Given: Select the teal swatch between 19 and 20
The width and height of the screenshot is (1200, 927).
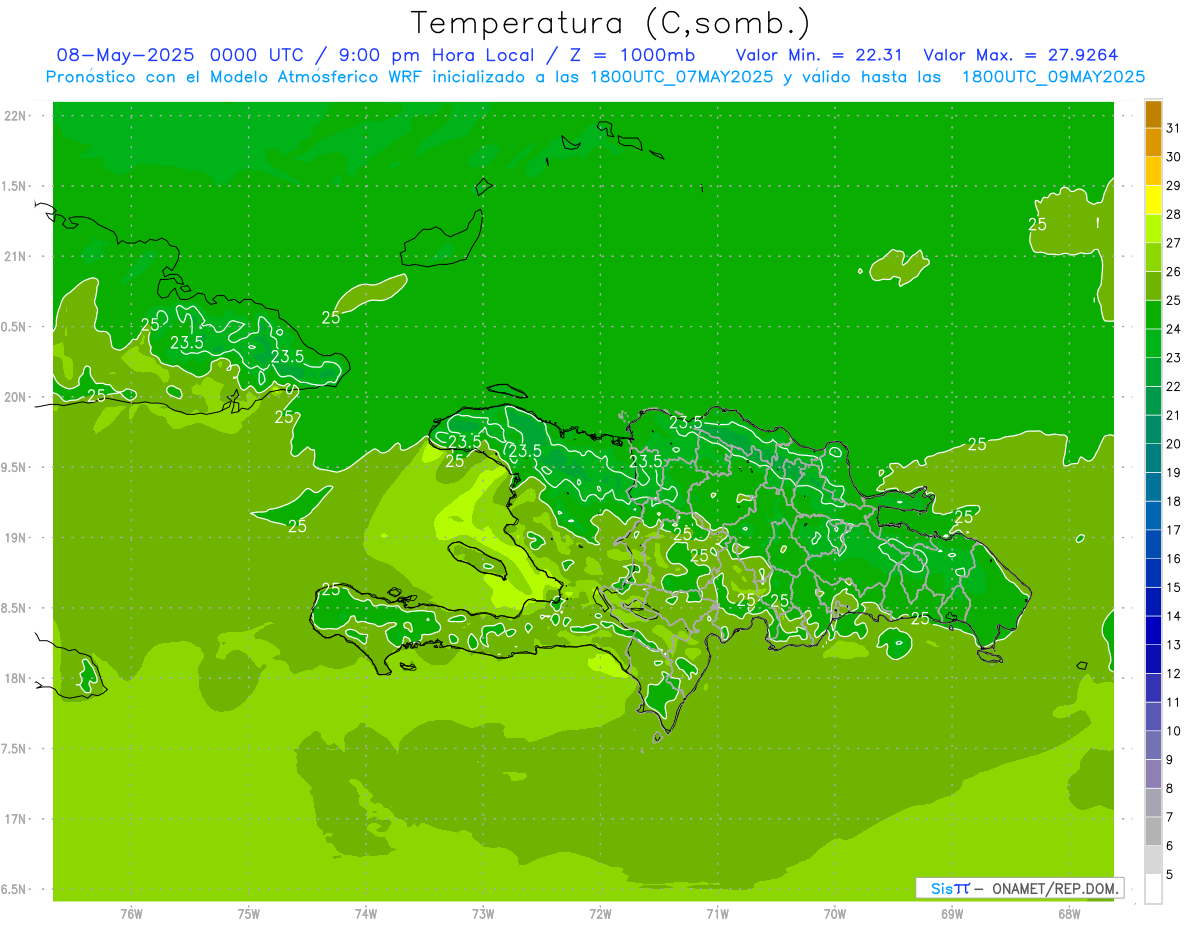Looking at the screenshot, I should 1153,458.
